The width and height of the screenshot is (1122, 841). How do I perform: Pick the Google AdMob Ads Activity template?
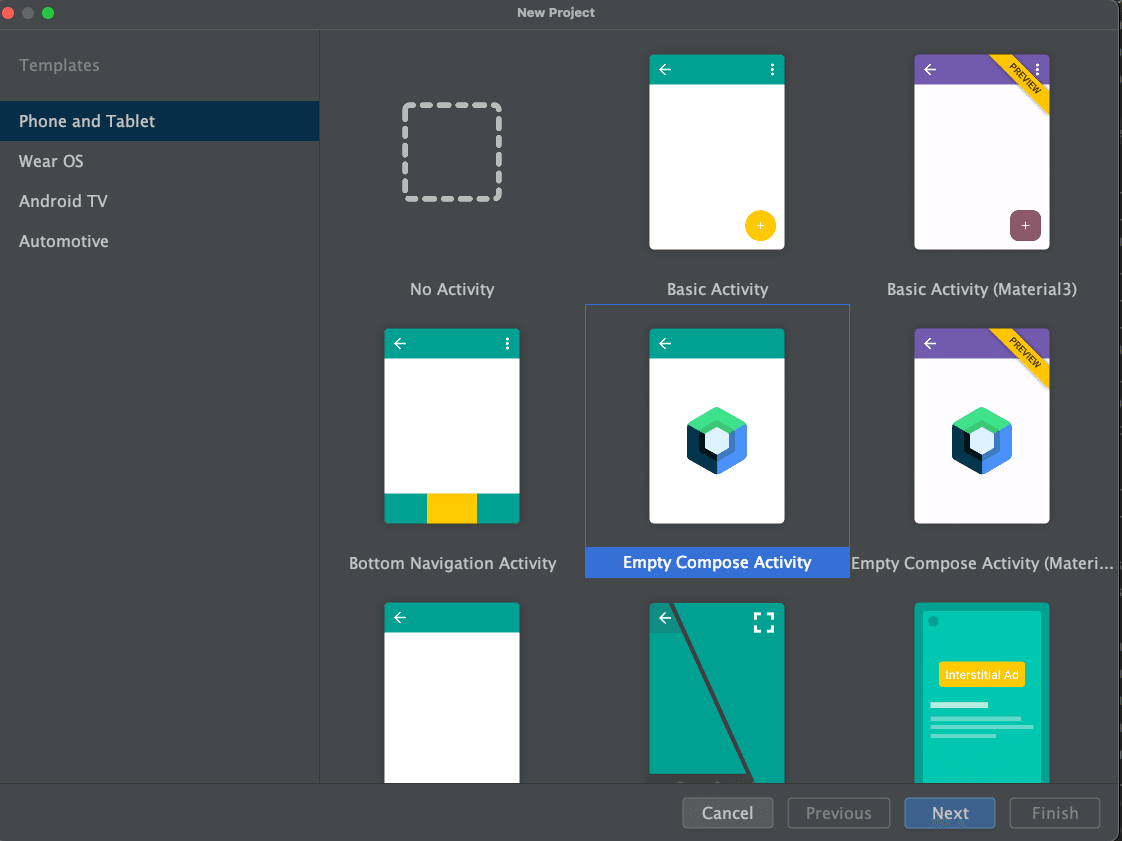click(x=981, y=692)
